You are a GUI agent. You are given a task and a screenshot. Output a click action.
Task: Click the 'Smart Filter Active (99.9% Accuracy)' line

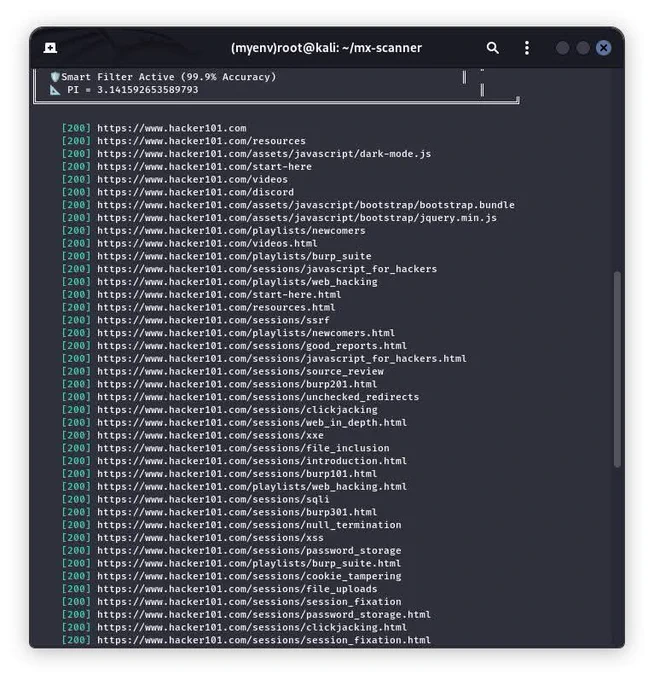click(164, 77)
